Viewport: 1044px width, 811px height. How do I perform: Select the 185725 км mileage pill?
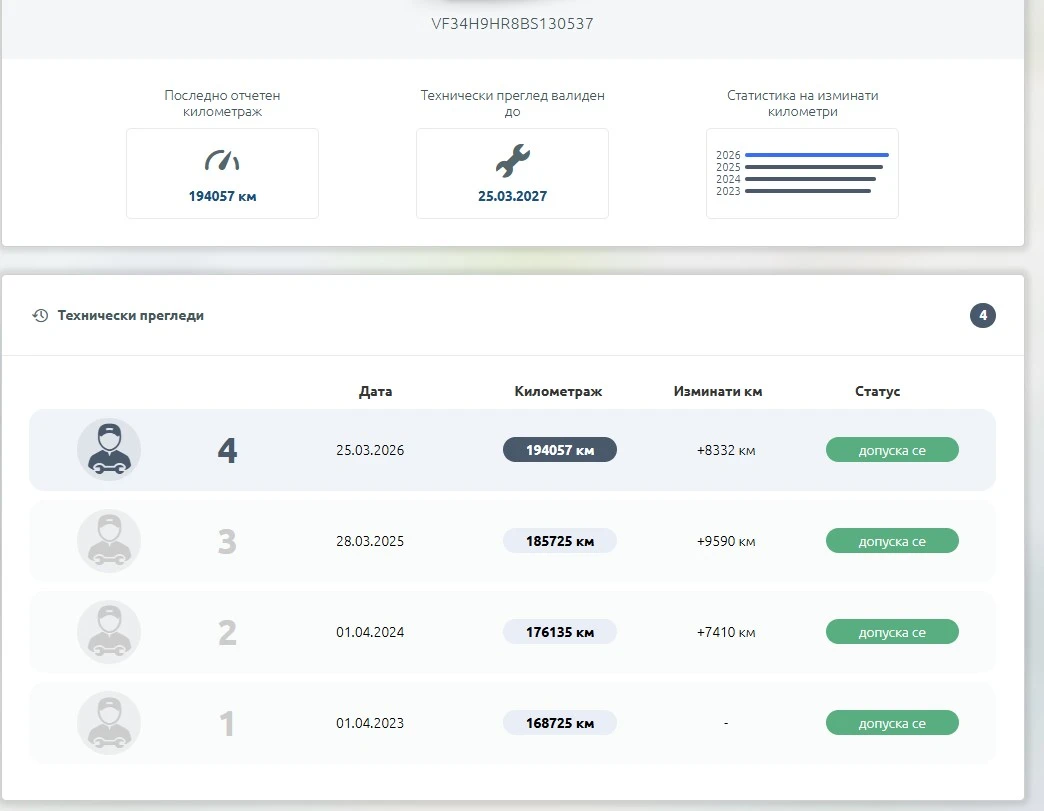[x=559, y=541]
